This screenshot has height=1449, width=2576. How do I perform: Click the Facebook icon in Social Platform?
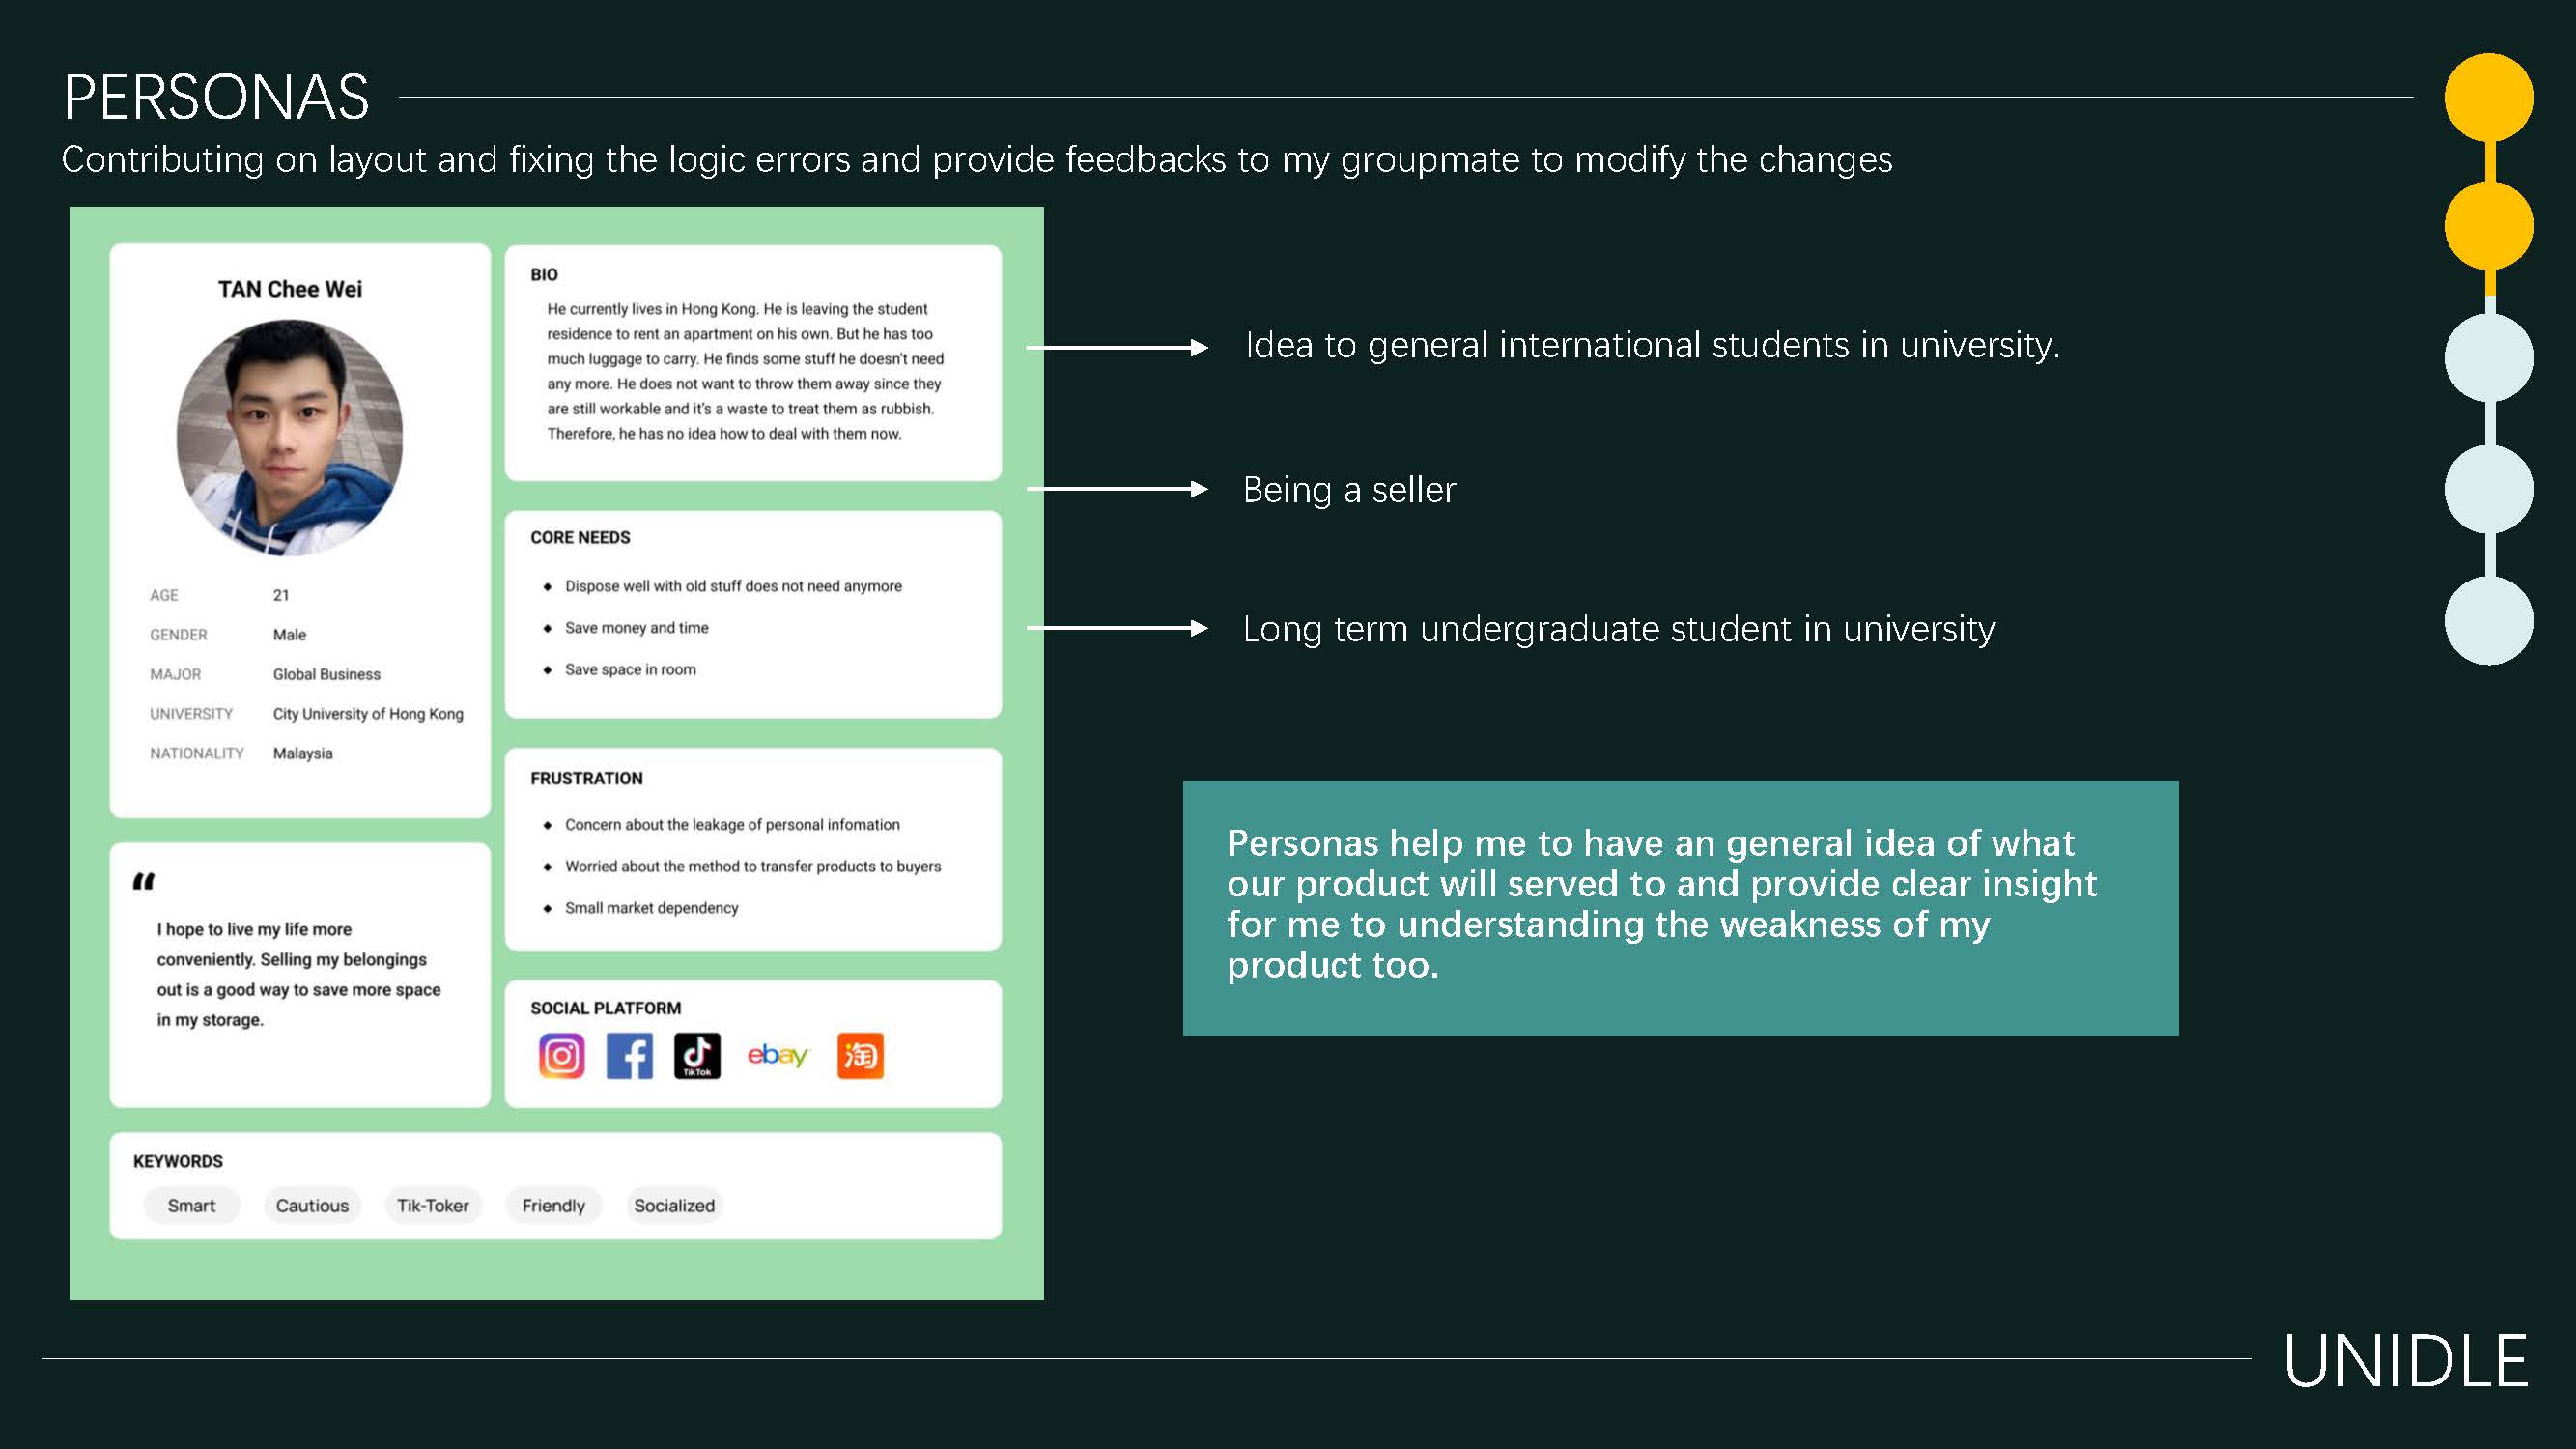point(629,1056)
